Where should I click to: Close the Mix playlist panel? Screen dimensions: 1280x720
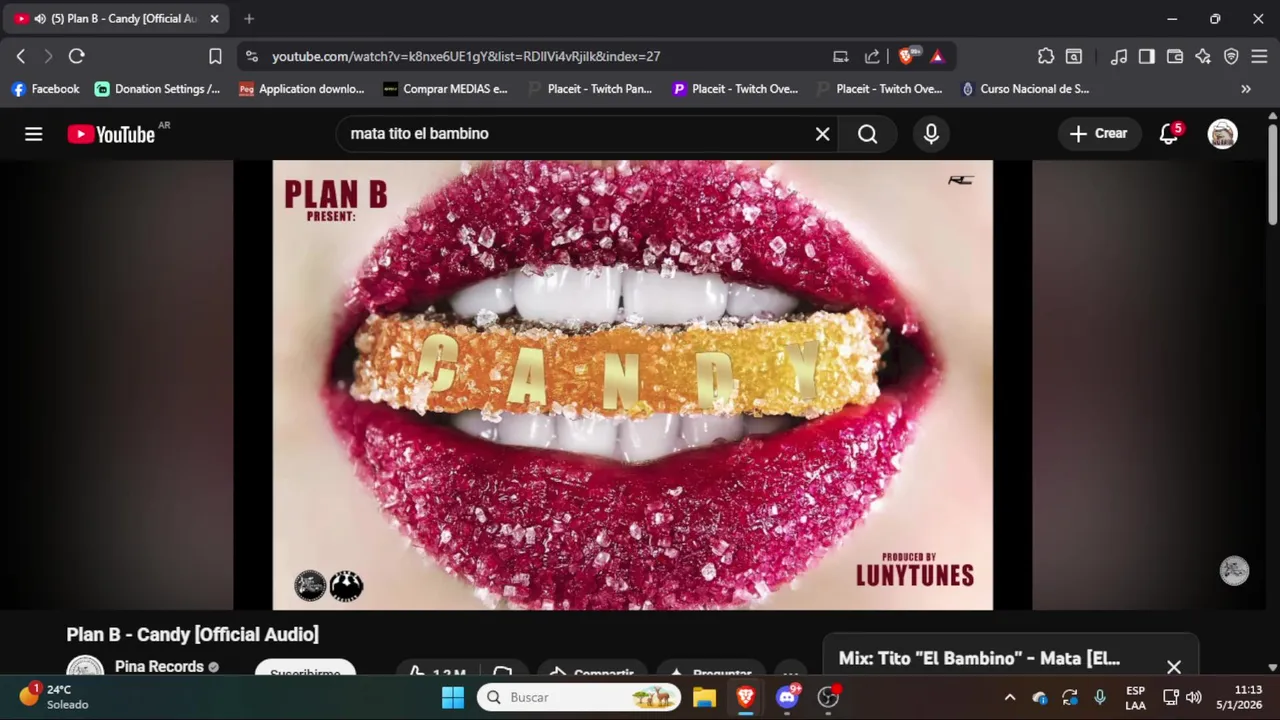(x=1173, y=666)
